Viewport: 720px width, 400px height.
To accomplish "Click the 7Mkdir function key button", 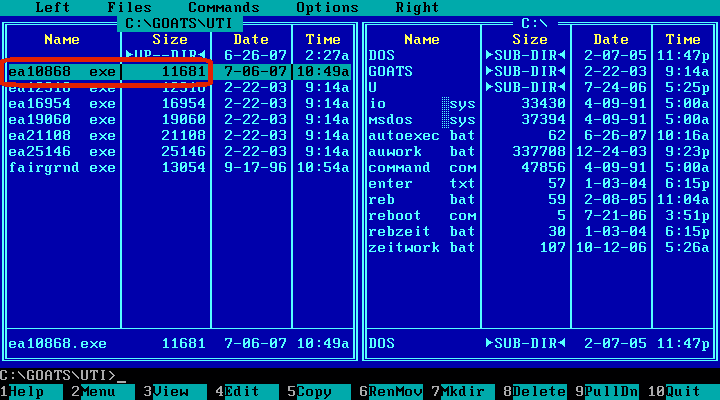I will pyautogui.click(x=463, y=392).
